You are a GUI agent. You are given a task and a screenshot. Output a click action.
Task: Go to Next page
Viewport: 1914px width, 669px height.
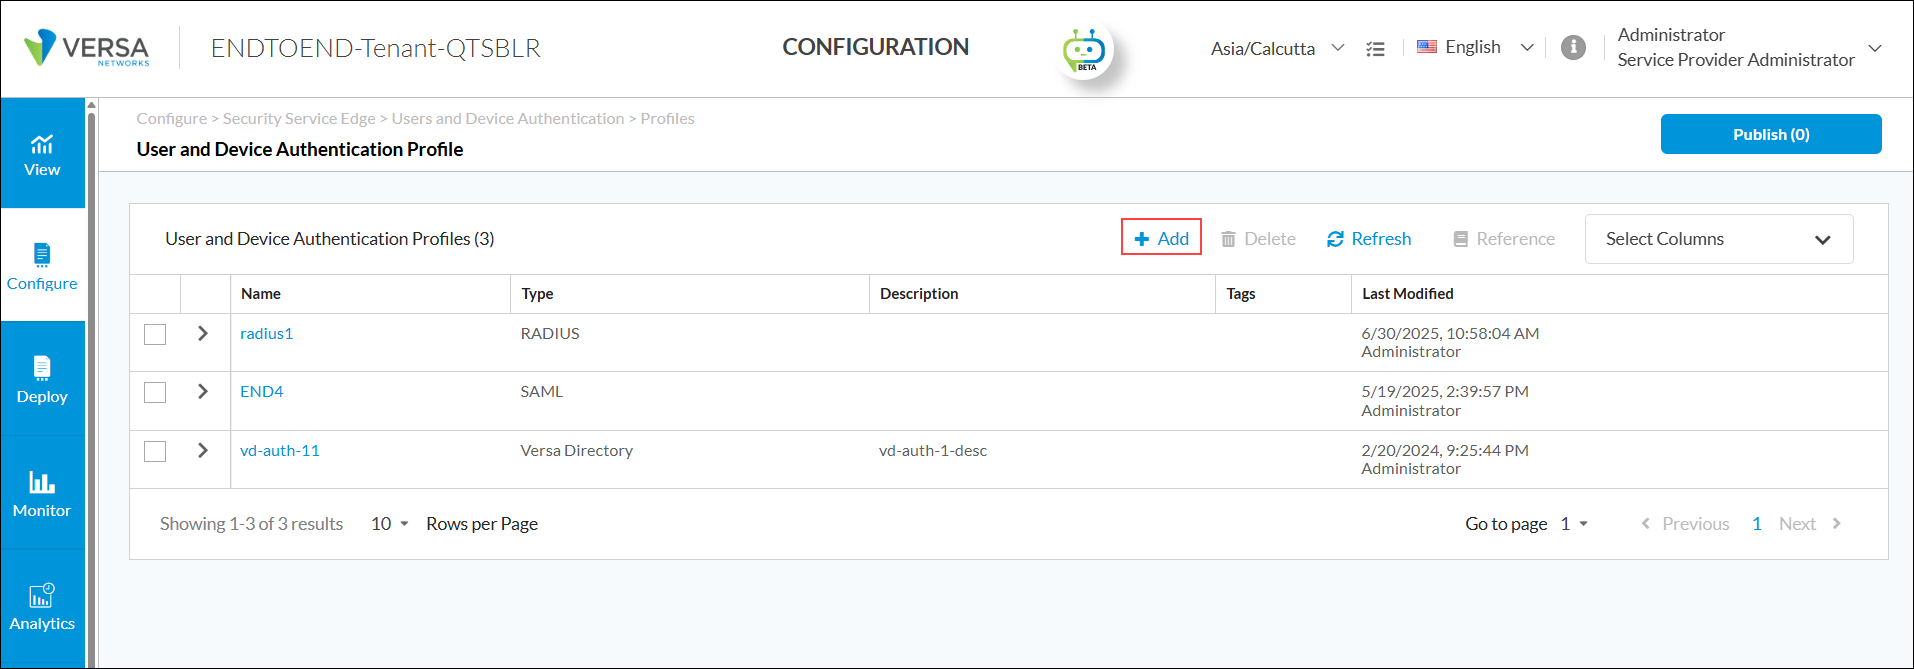[1810, 524]
